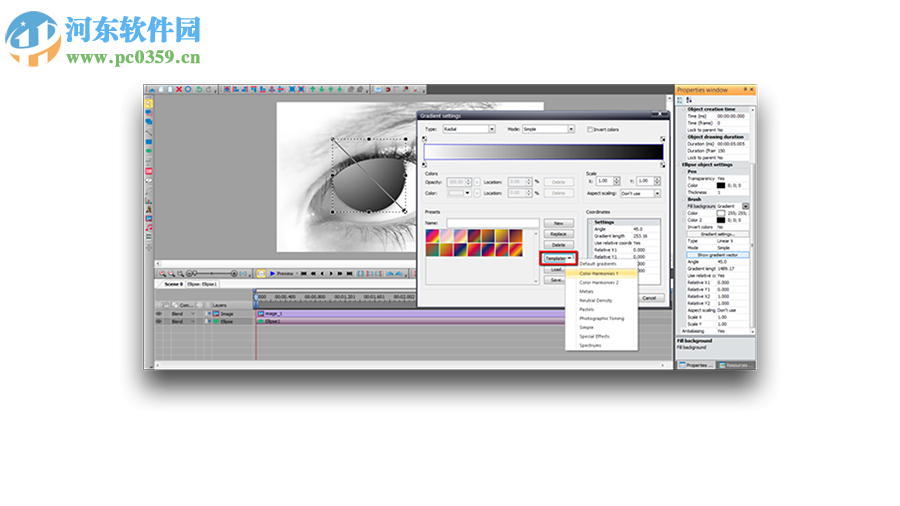Select the music note audio tool in sidebar

point(149,228)
